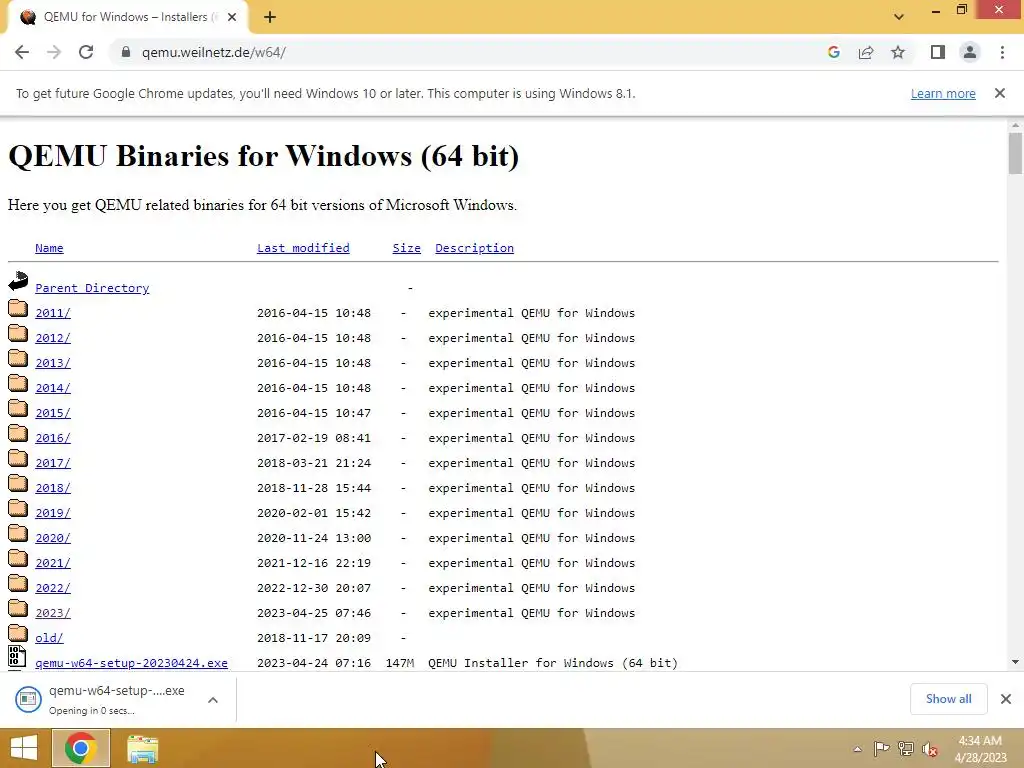Click the Show all downloads button
The image size is (1024, 768).
(948, 699)
